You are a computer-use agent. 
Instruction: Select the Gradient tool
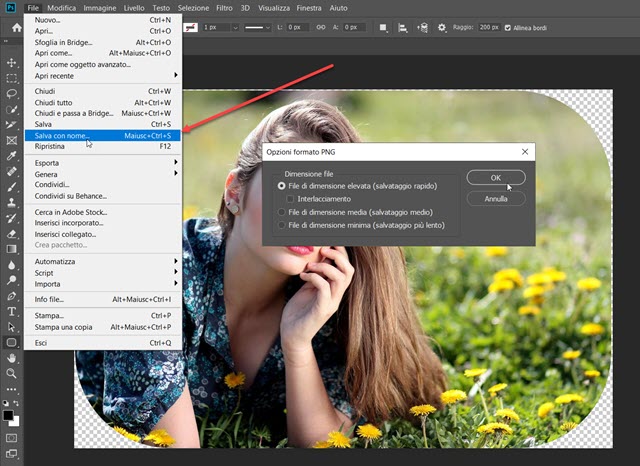(11, 249)
